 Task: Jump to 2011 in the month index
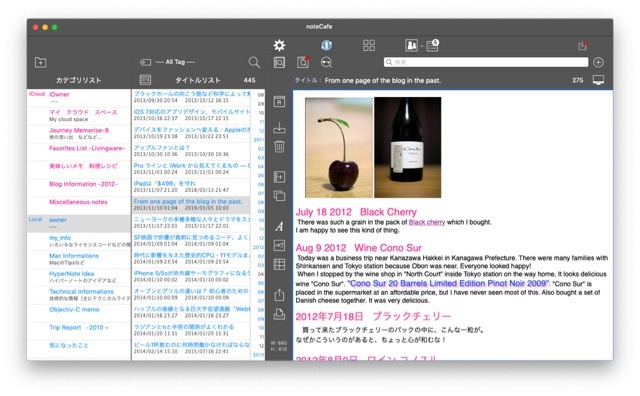point(259,140)
